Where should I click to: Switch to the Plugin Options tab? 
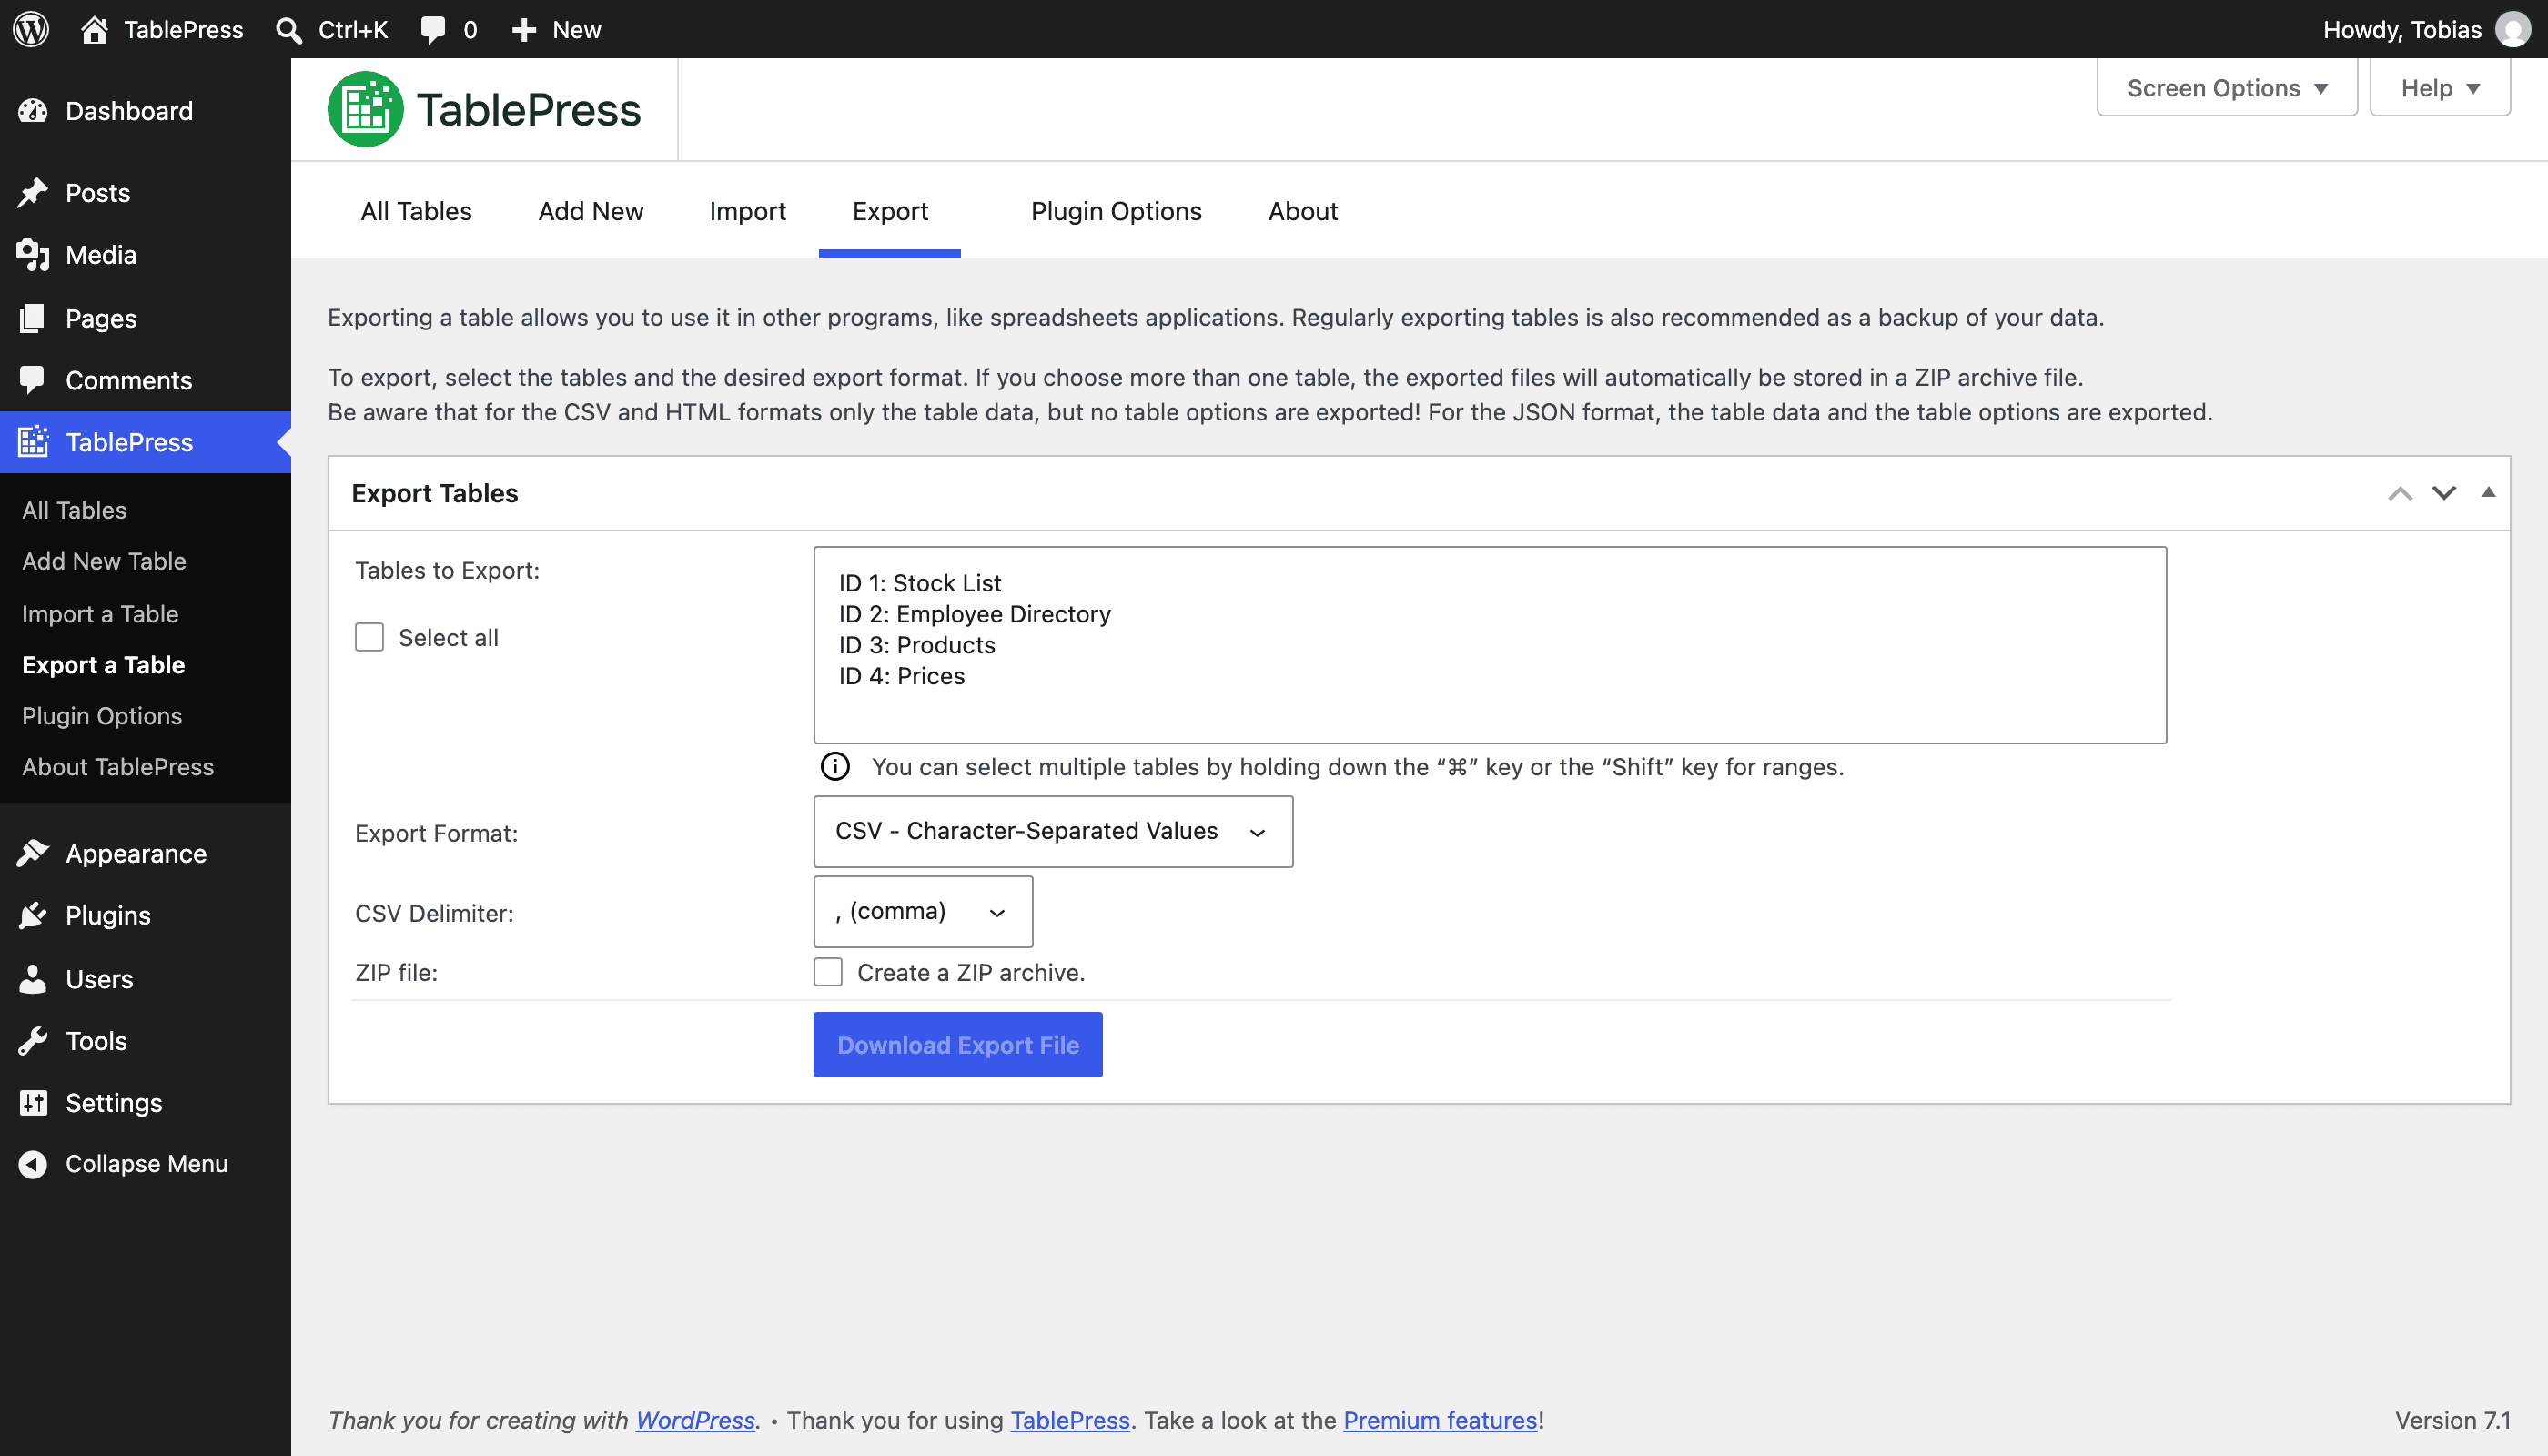coord(1116,211)
